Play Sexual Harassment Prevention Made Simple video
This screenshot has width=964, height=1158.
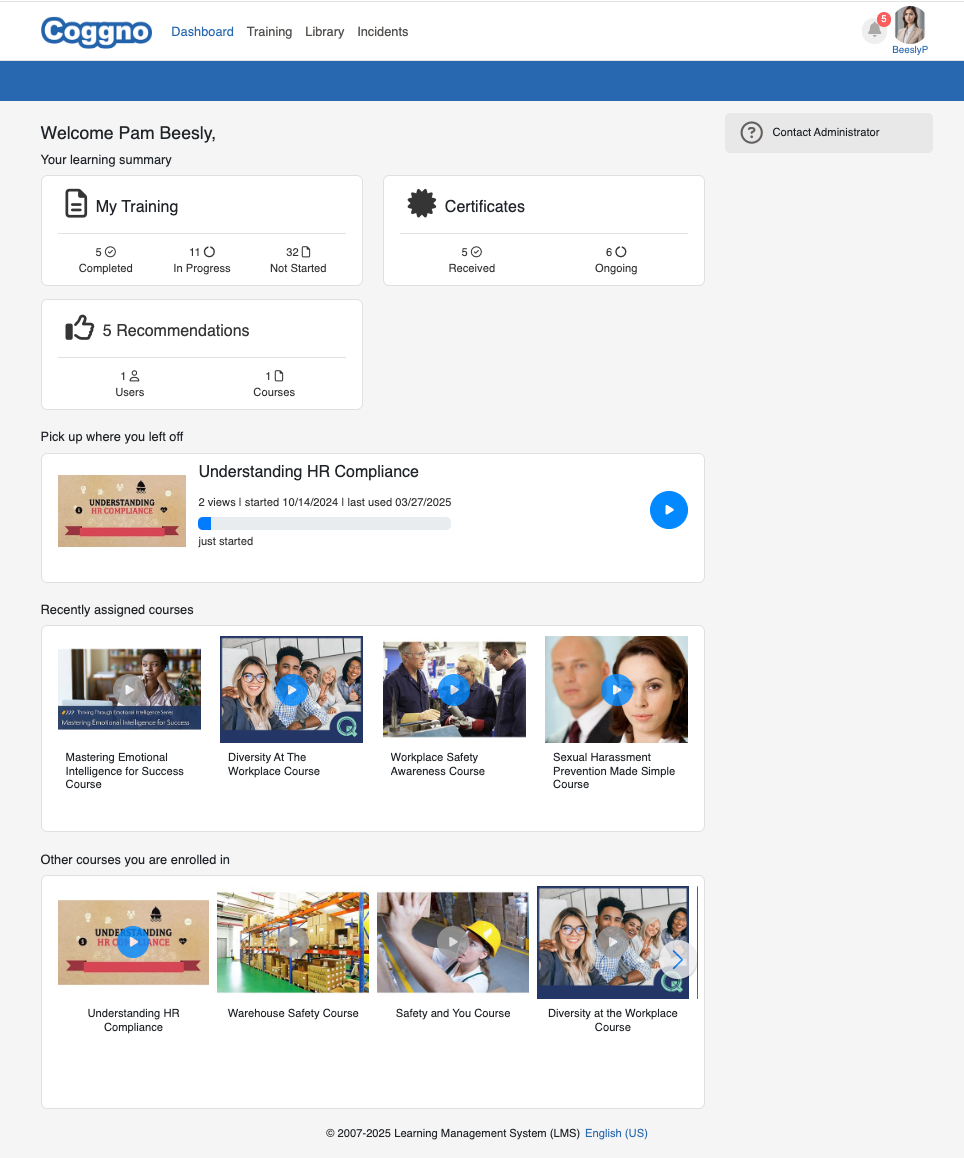[x=616, y=689]
